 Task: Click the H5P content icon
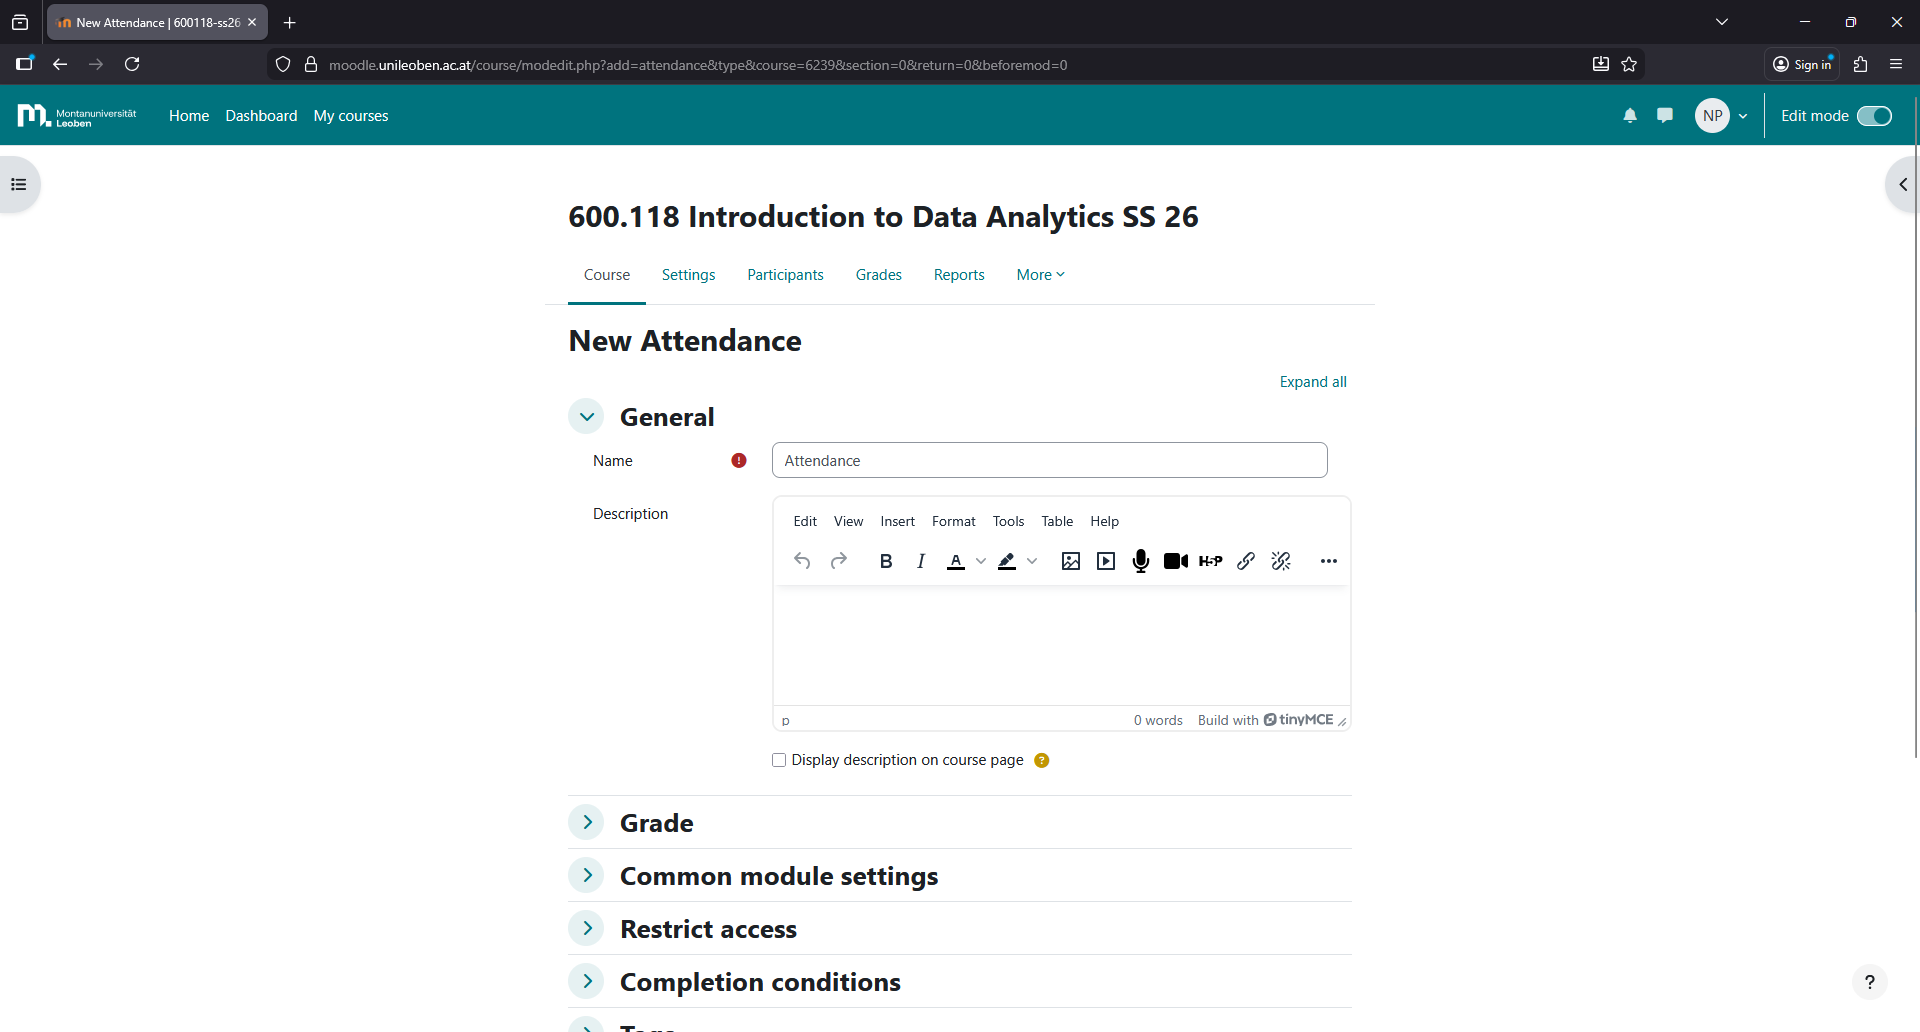(1210, 561)
